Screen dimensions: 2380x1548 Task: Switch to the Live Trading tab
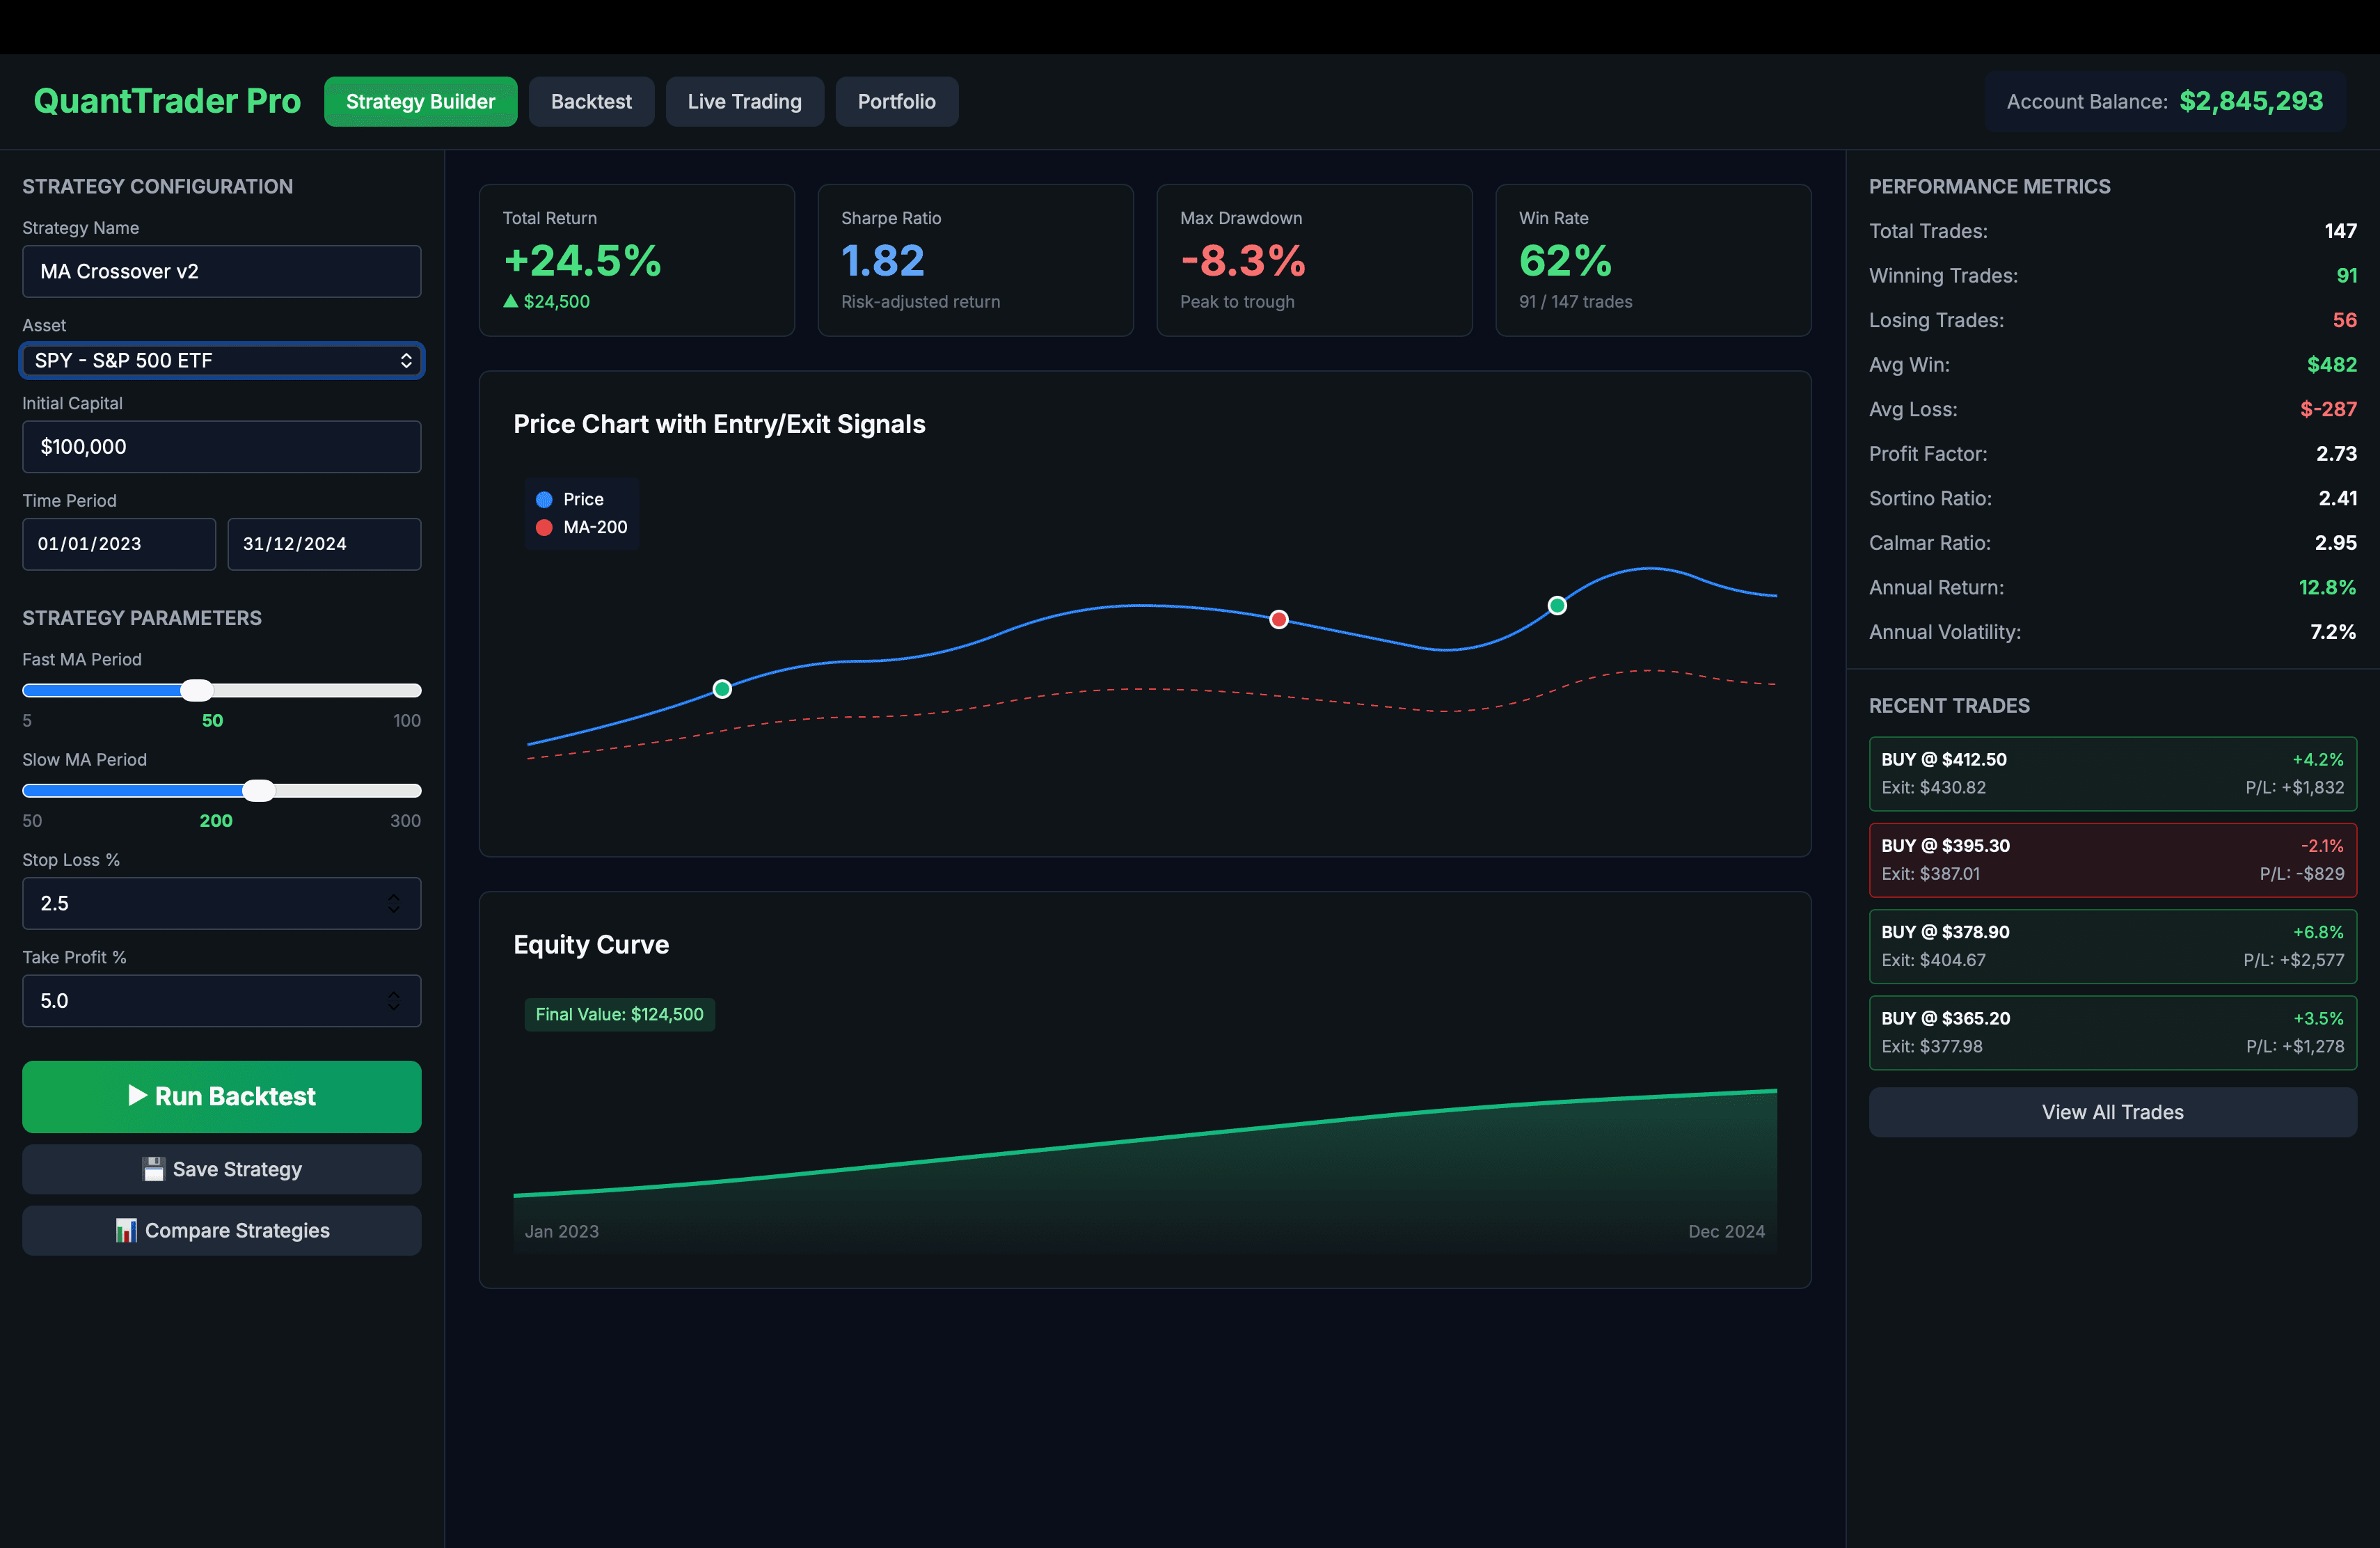click(x=744, y=101)
